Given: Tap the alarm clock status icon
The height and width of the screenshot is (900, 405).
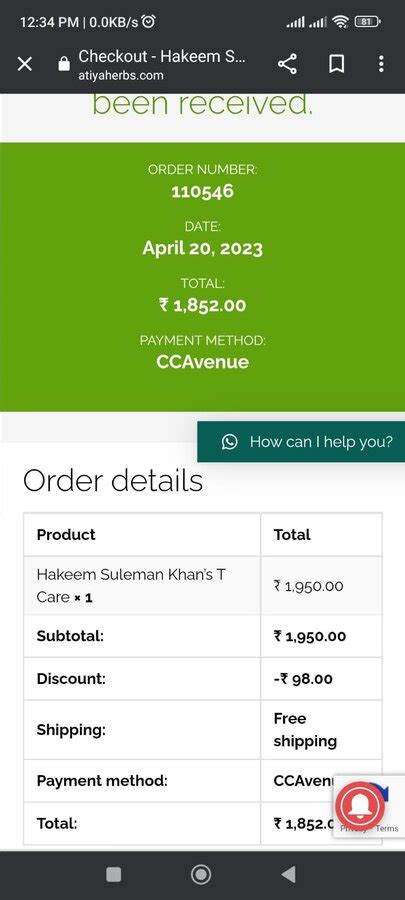Looking at the screenshot, I should [149, 22].
